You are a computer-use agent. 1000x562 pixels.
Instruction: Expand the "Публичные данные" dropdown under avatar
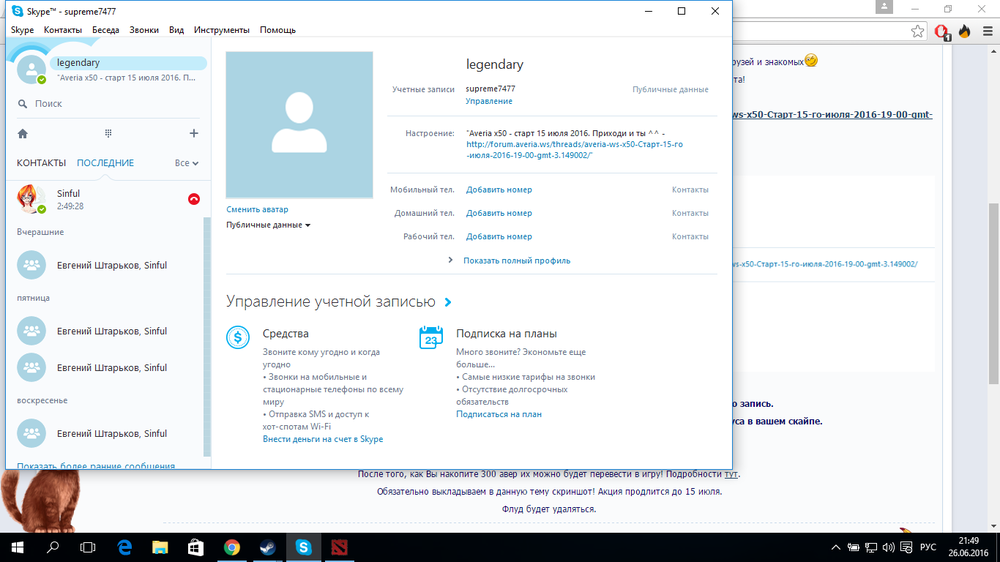[x=268, y=225]
